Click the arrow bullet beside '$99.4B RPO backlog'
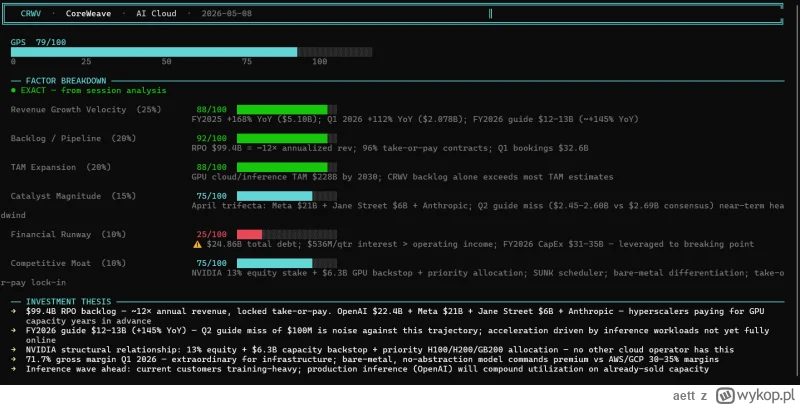 click(14, 311)
